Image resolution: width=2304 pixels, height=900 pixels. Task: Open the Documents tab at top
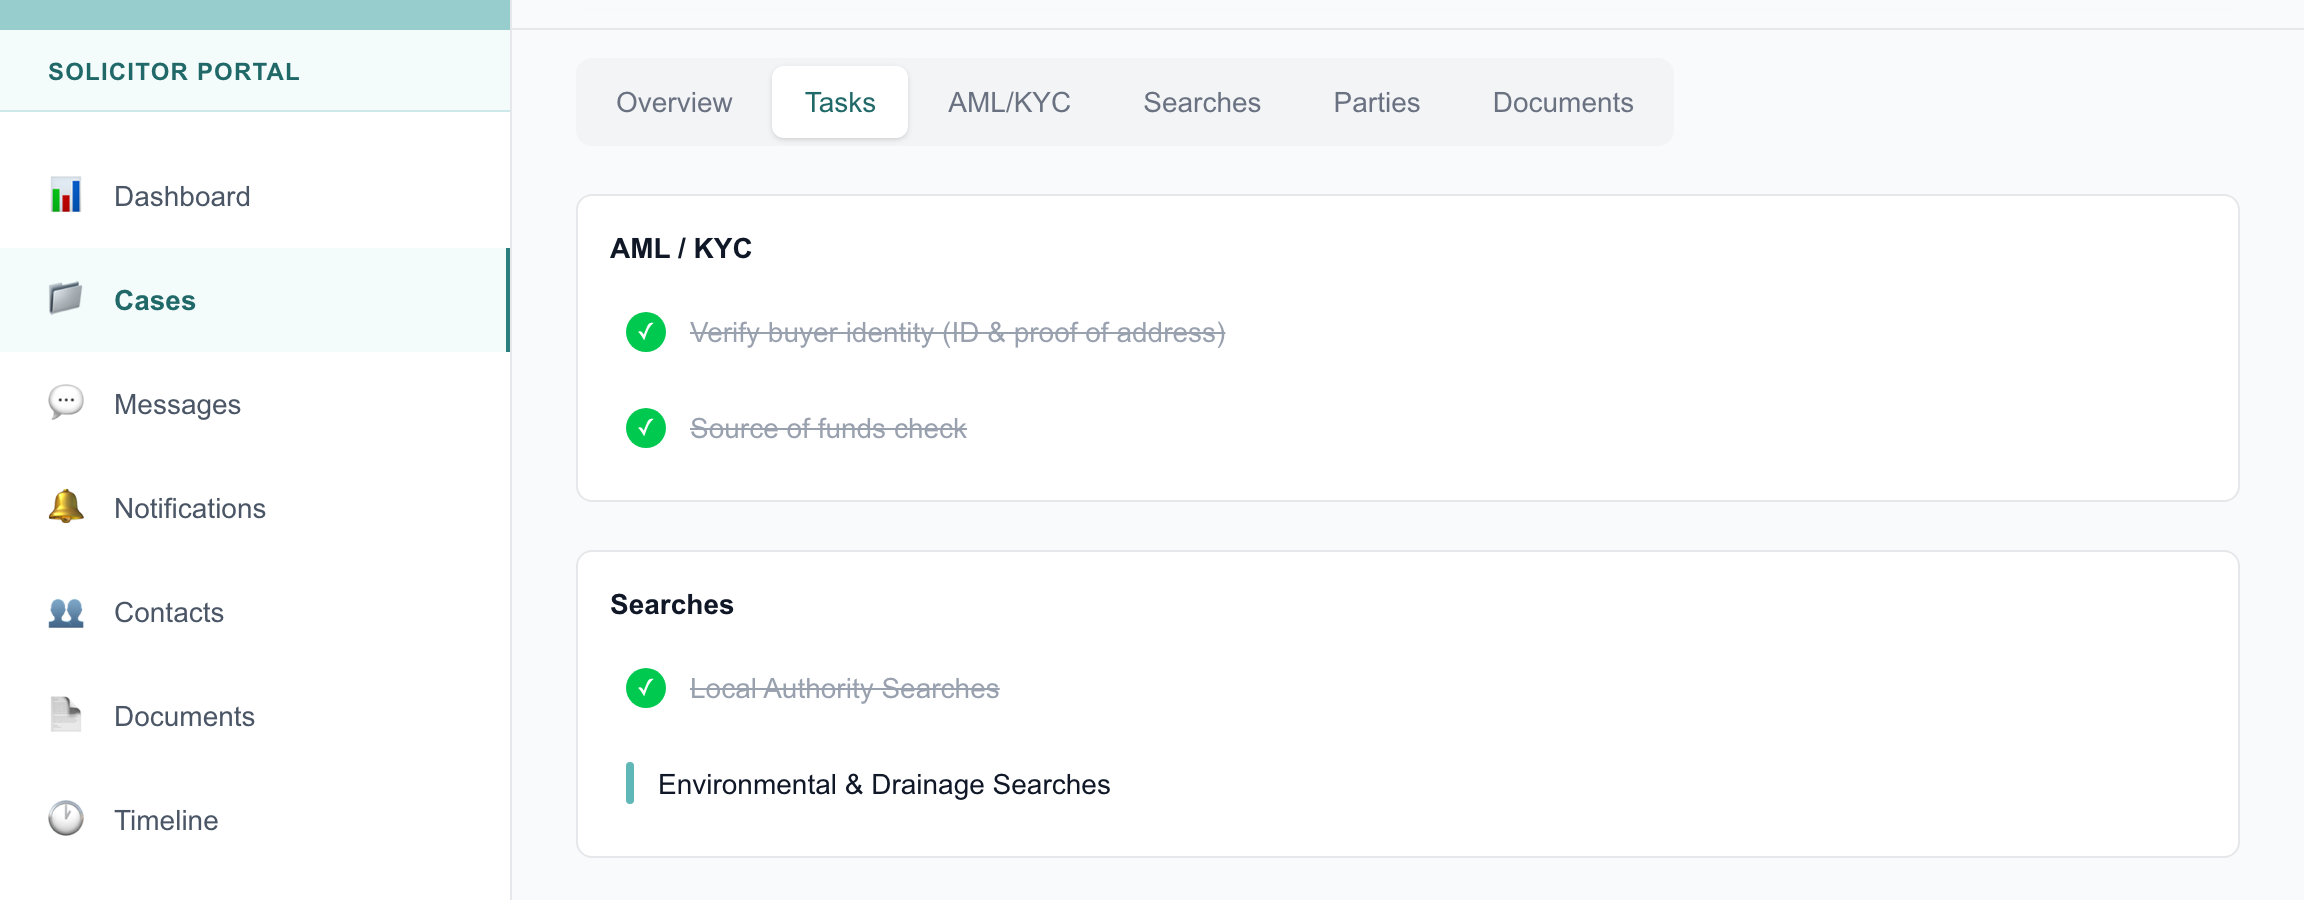(1563, 102)
